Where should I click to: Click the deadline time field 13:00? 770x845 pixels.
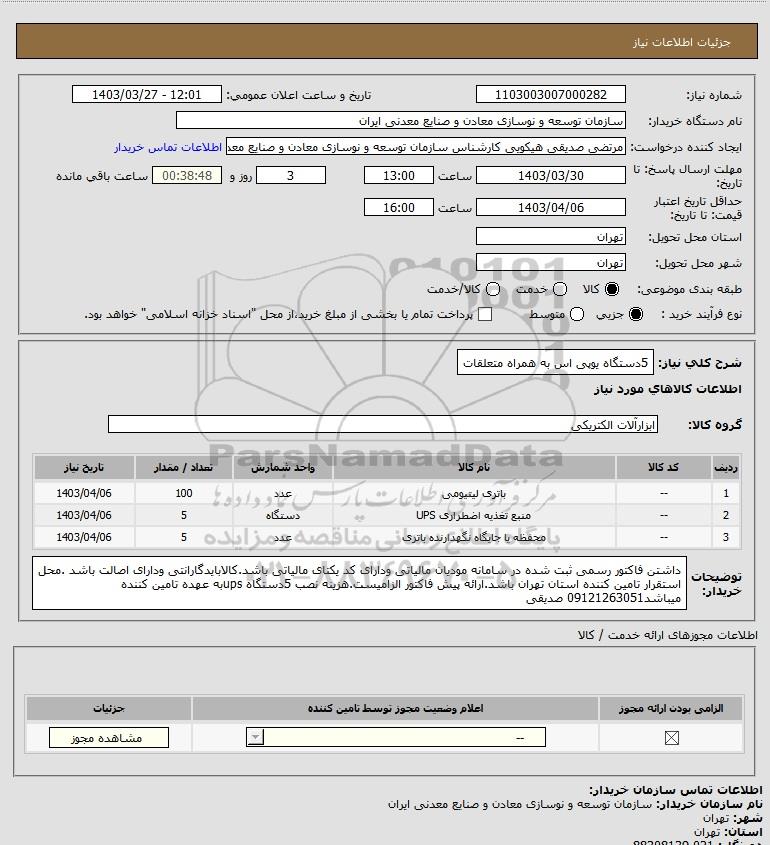point(399,176)
